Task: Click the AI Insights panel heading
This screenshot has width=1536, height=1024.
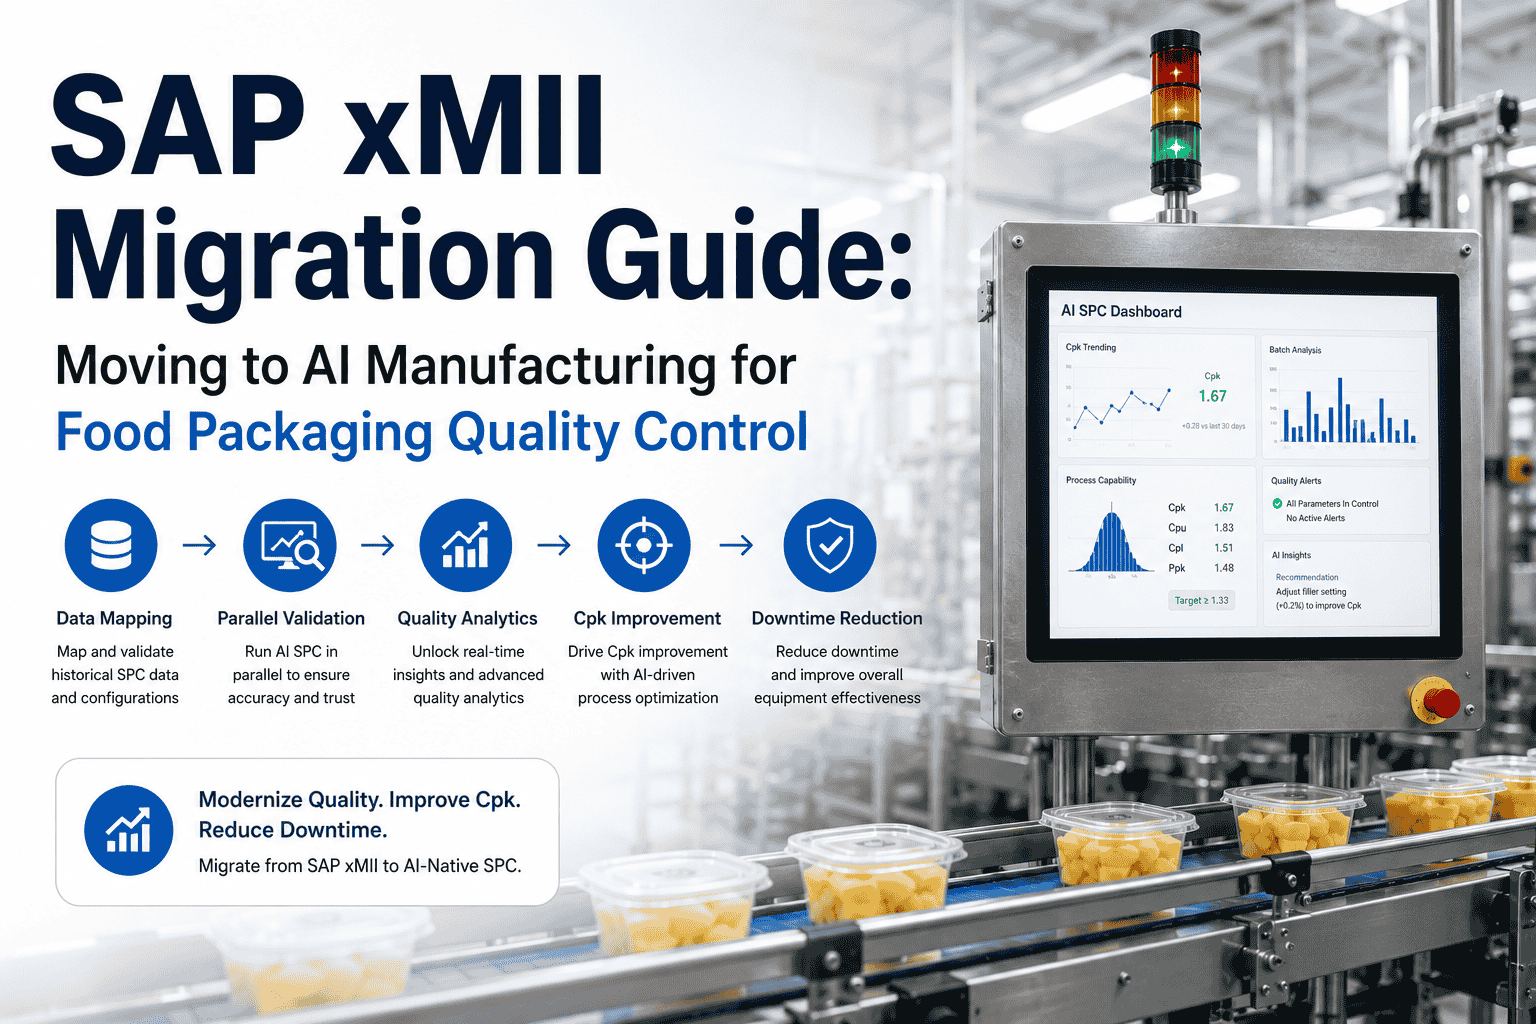Action: [x=1291, y=555]
